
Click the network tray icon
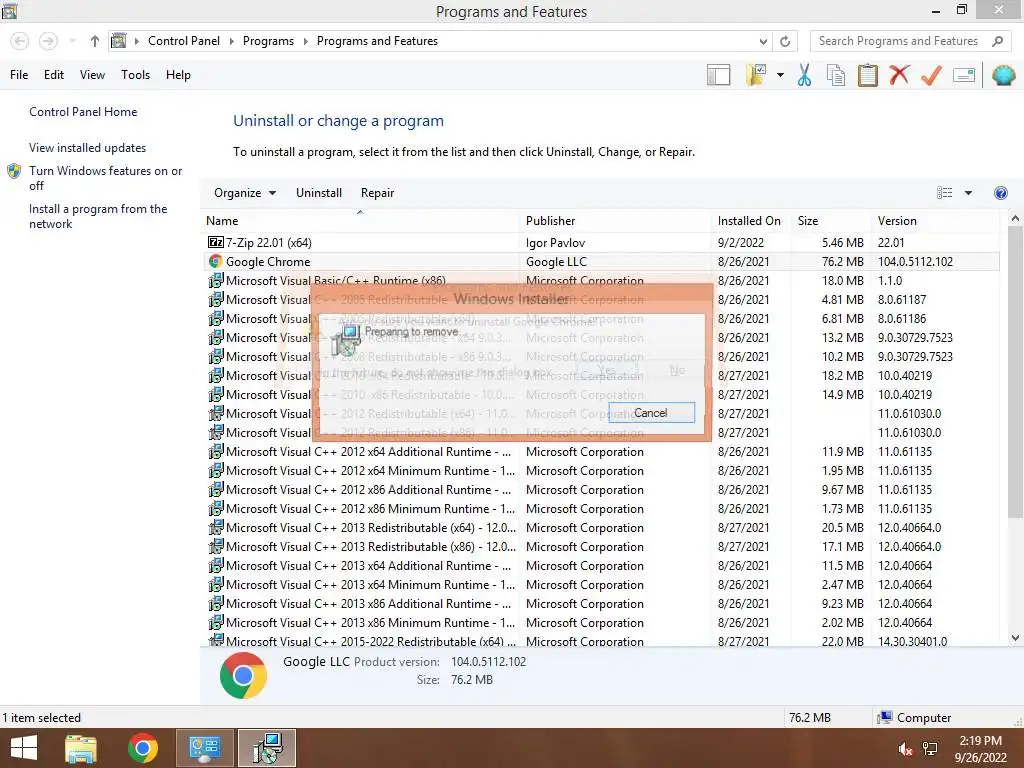(x=929, y=749)
